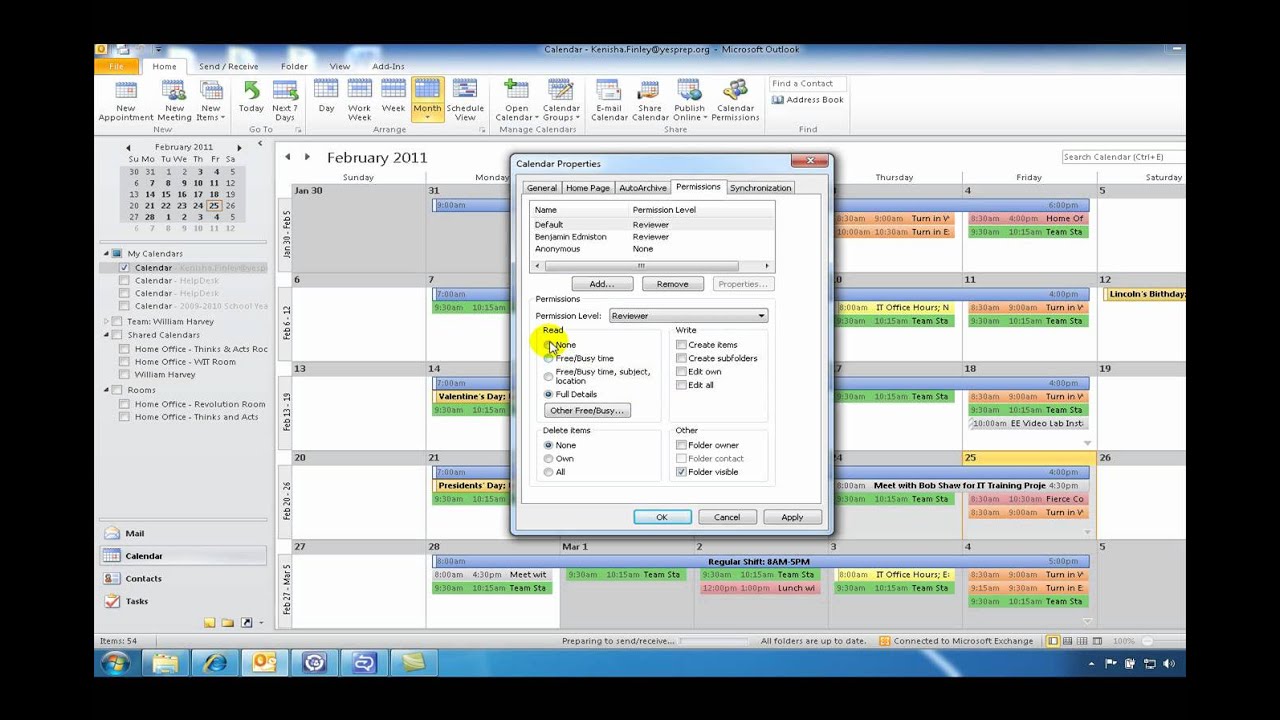Open Calendar Permissions in ribbon
Image resolution: width=1280 pixels, height=720 pixels.
[x=735, y=100]
